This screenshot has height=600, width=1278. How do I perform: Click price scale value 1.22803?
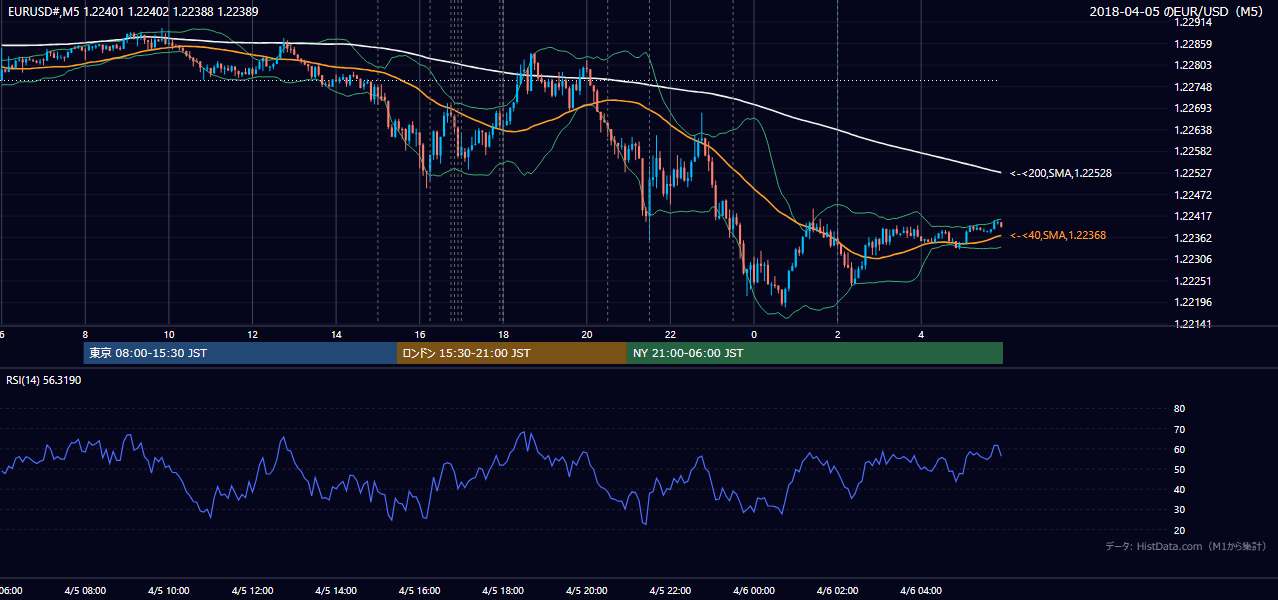click(1193, 65)
